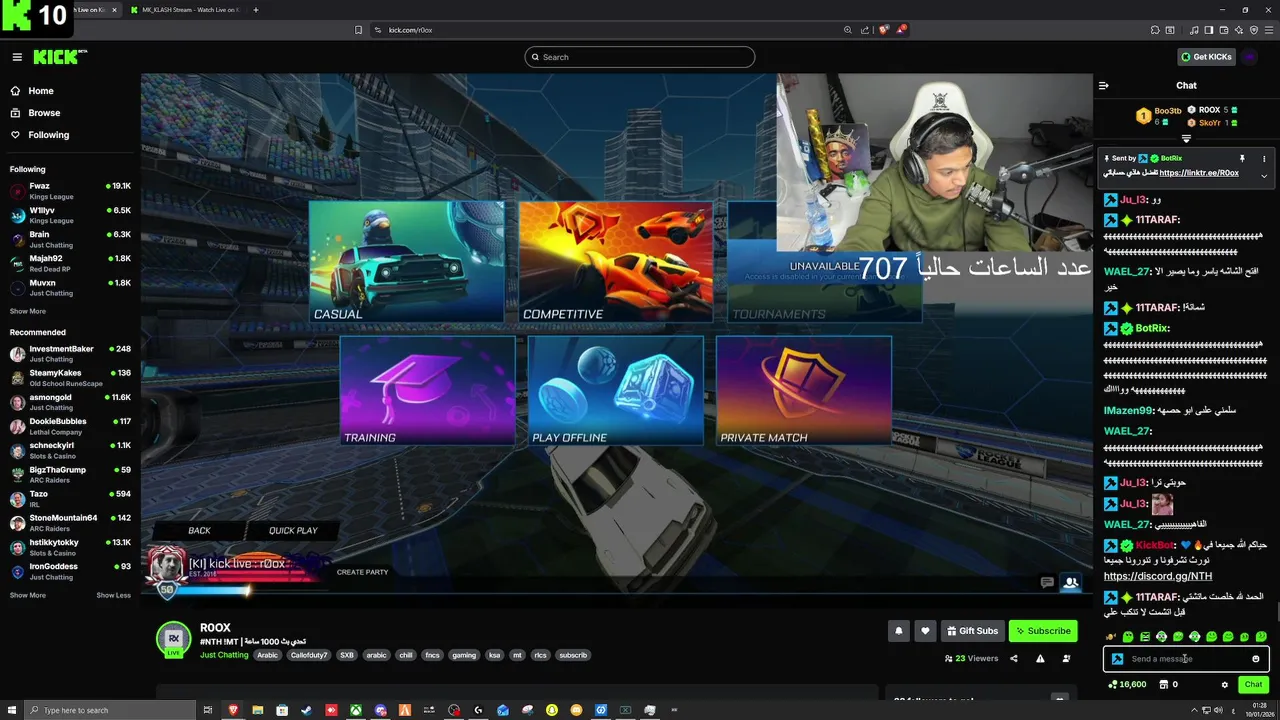The image size is (1280, 720).
Task: Bookmark this page via address bar icon
Action: (358, 30)
